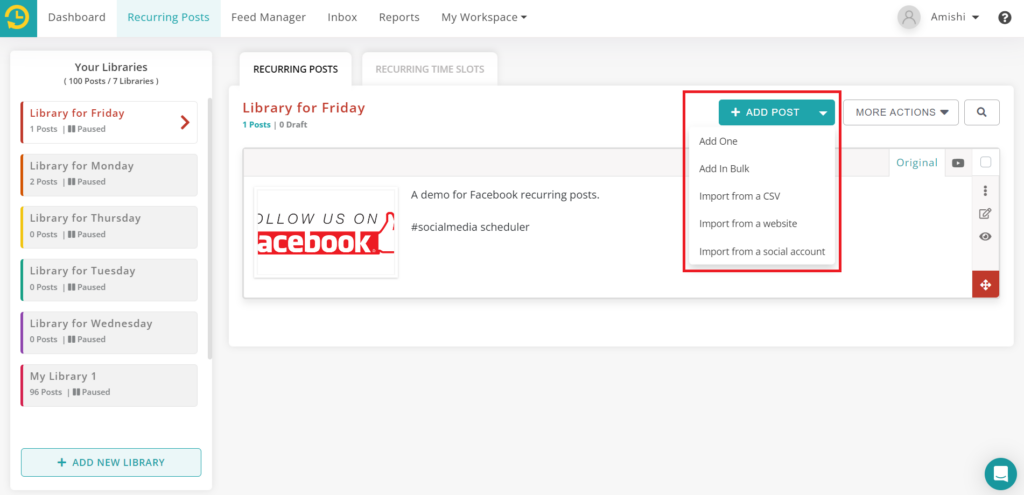This screenshot has height=495, width=1024.
Task: Go to the Dashboard page
Action: (76, 18)
